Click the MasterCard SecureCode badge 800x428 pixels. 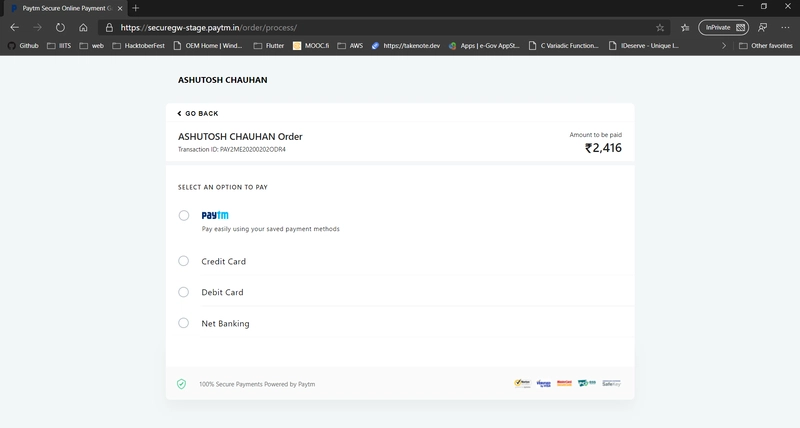564,383
